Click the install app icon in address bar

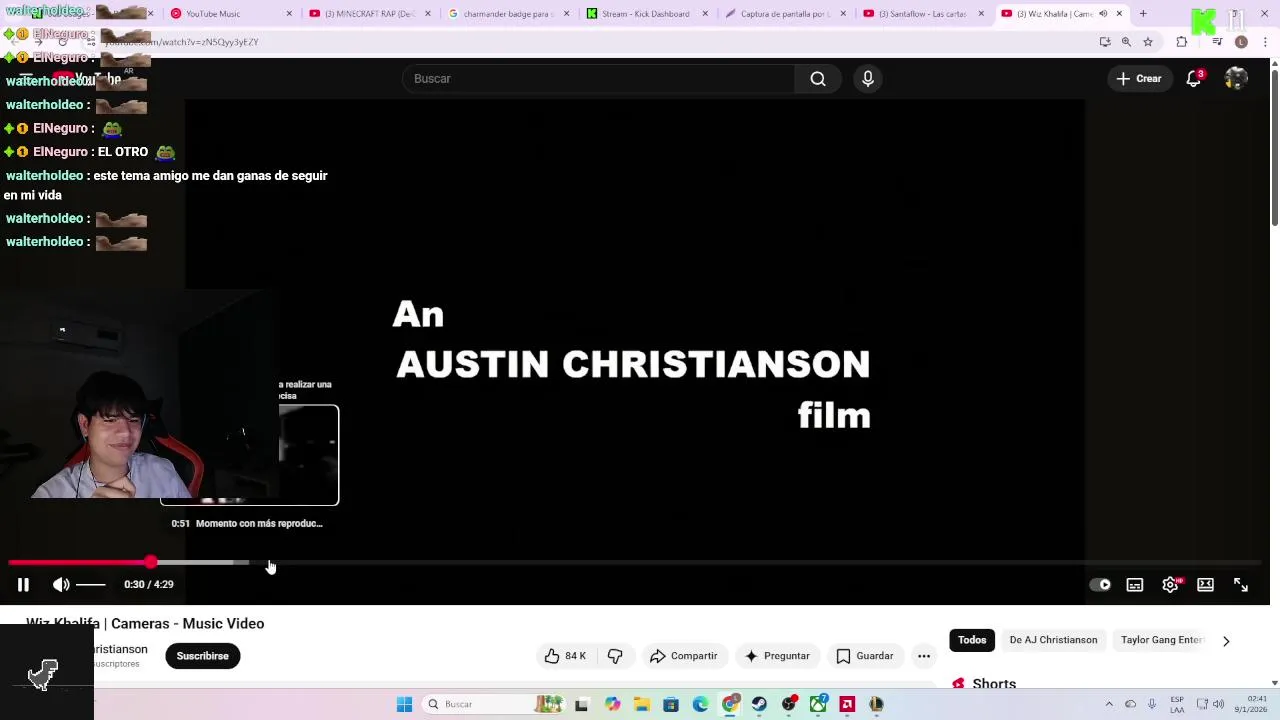pyautogui.click(x=1105, y=42)
